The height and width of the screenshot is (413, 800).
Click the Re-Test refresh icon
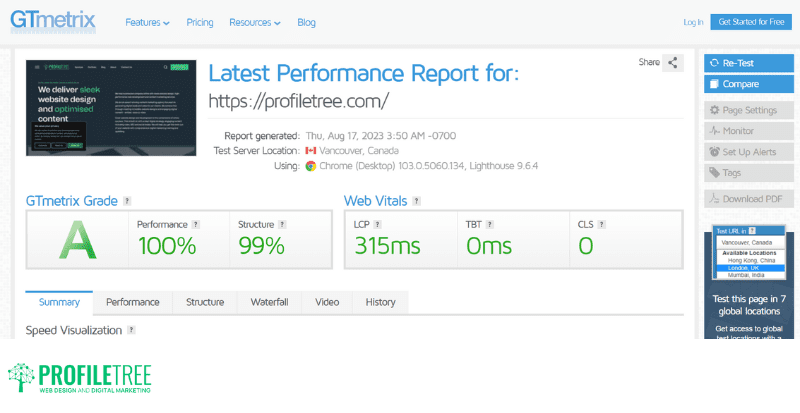coord(714,63)
